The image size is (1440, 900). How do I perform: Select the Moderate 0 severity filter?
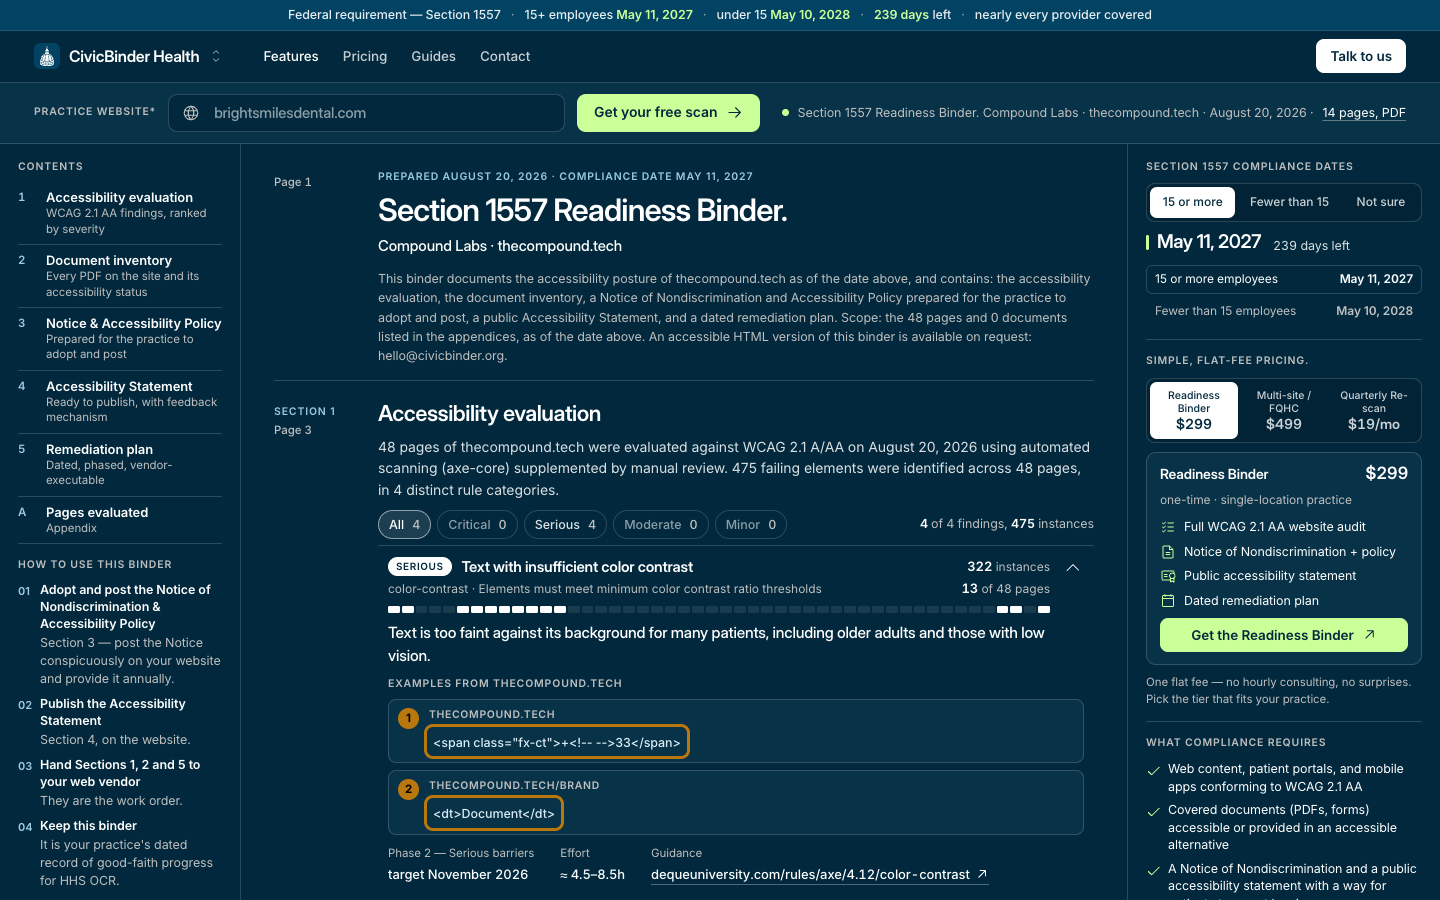pos(661,525)
